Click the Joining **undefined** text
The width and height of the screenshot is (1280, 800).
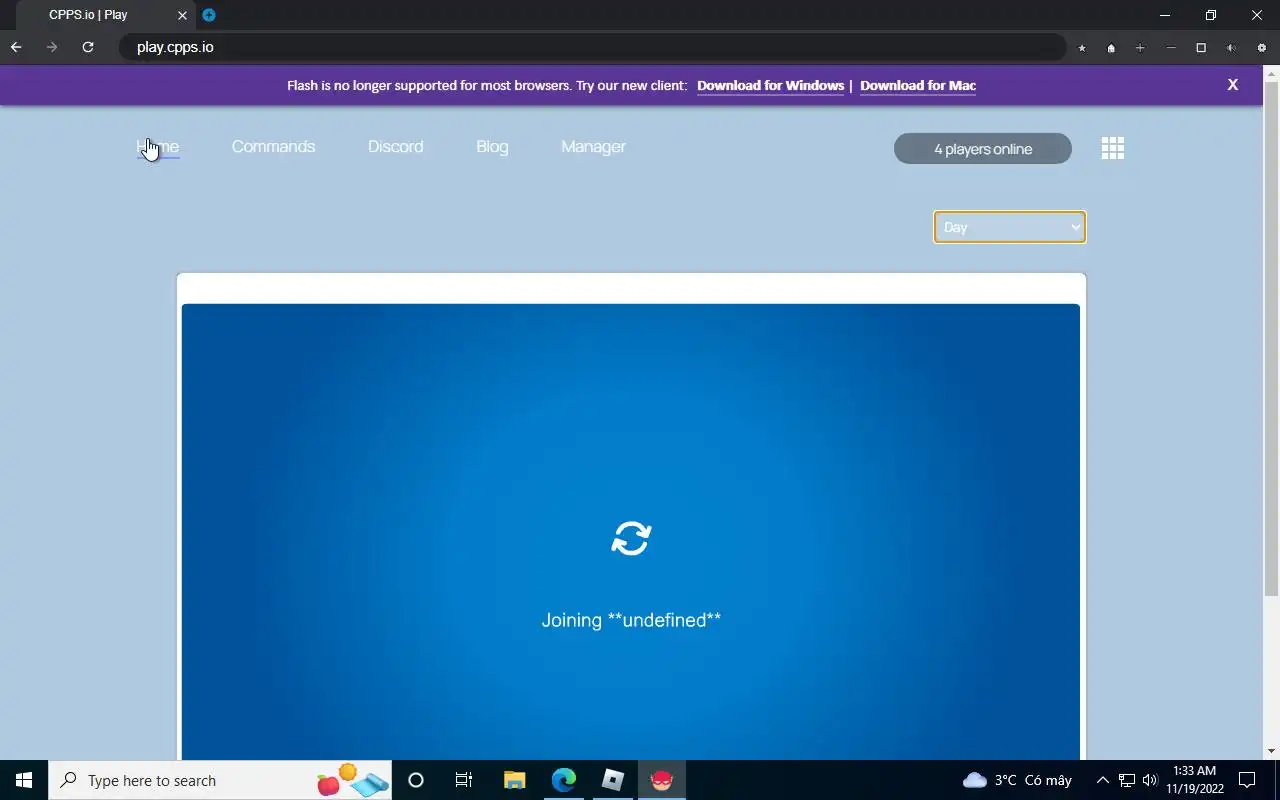(631, 620)
